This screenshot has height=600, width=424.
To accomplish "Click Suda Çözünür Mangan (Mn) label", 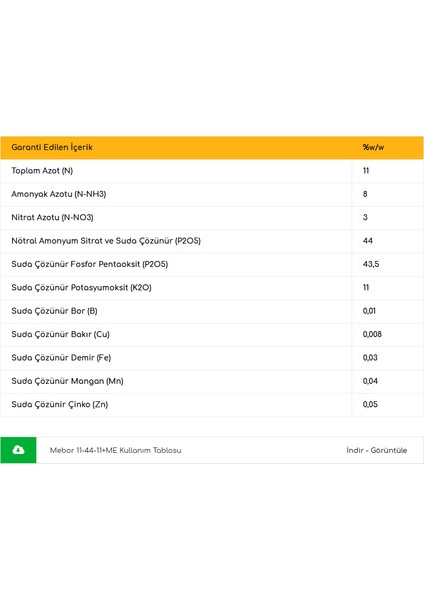I will [x=67, y=381].
